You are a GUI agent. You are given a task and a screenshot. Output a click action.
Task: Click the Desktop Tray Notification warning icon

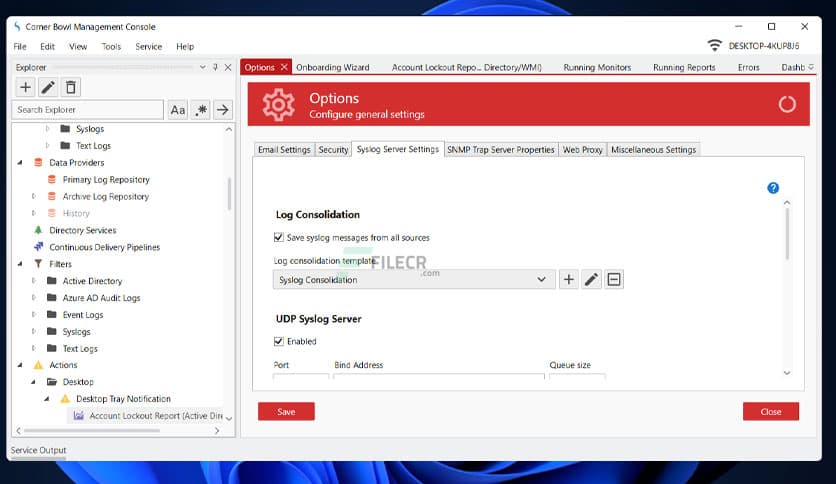65,399
